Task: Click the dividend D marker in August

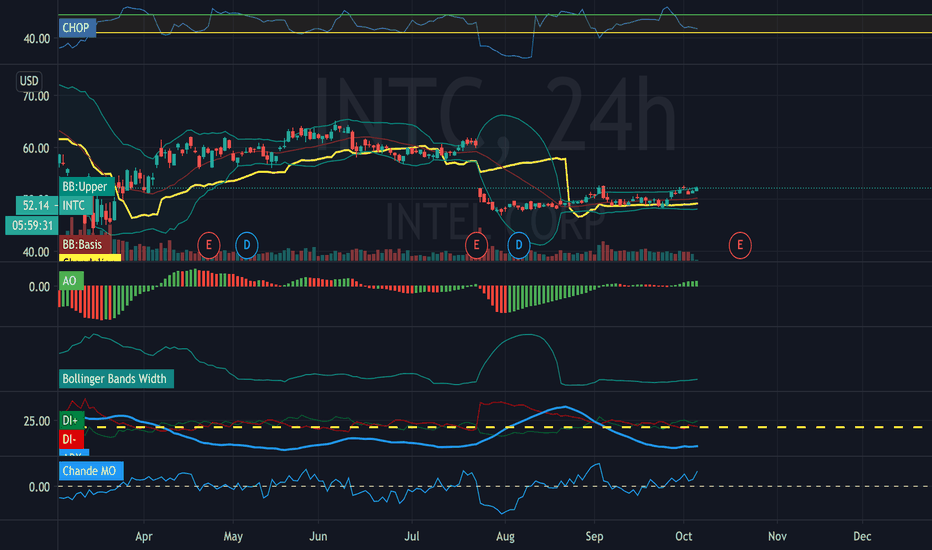Action: [519, 245]
